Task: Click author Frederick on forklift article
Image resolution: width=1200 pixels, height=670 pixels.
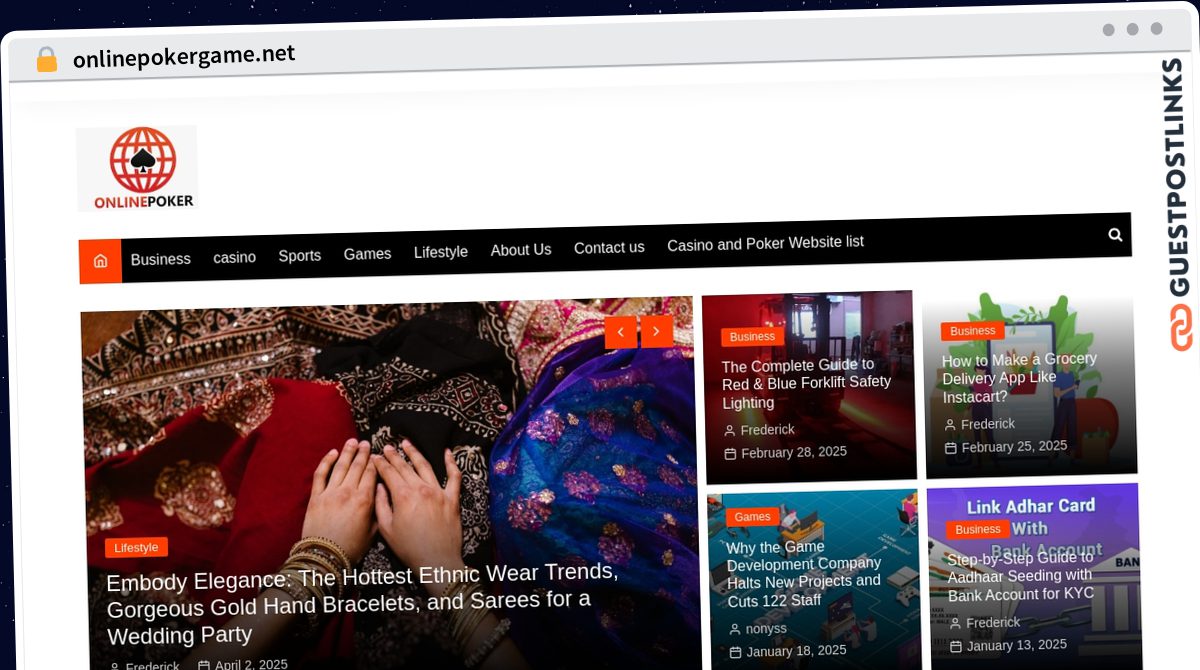Action: (767, 430)
